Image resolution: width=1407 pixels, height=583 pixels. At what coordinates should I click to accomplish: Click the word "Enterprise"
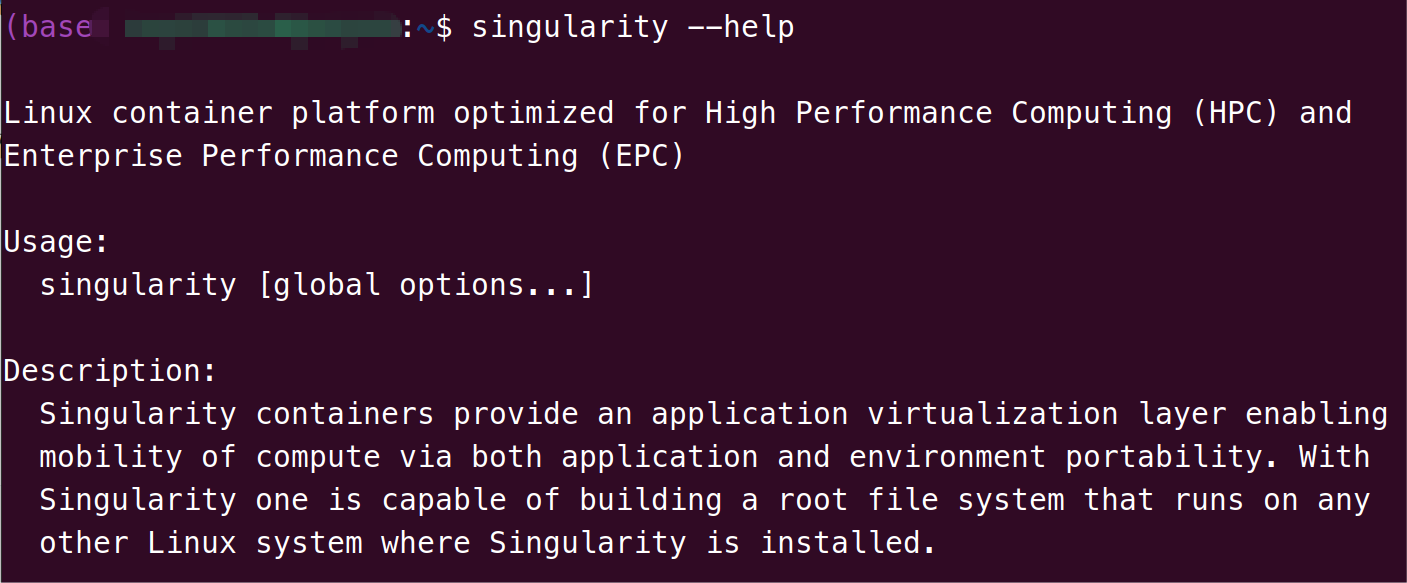[93, 156]
